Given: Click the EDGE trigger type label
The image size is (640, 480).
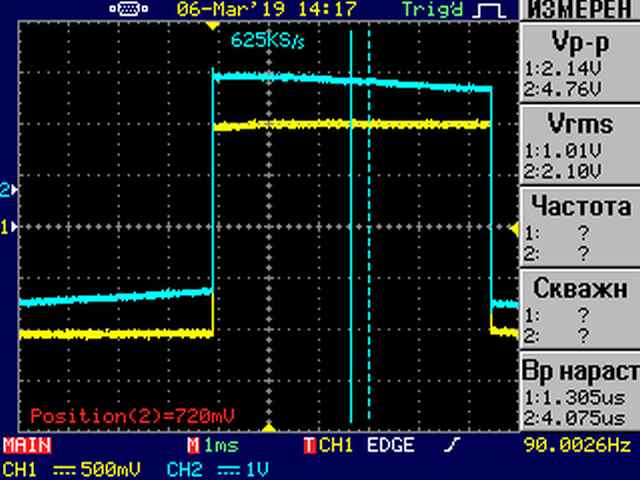Looking at the screenshot, I should click(391, 445).
